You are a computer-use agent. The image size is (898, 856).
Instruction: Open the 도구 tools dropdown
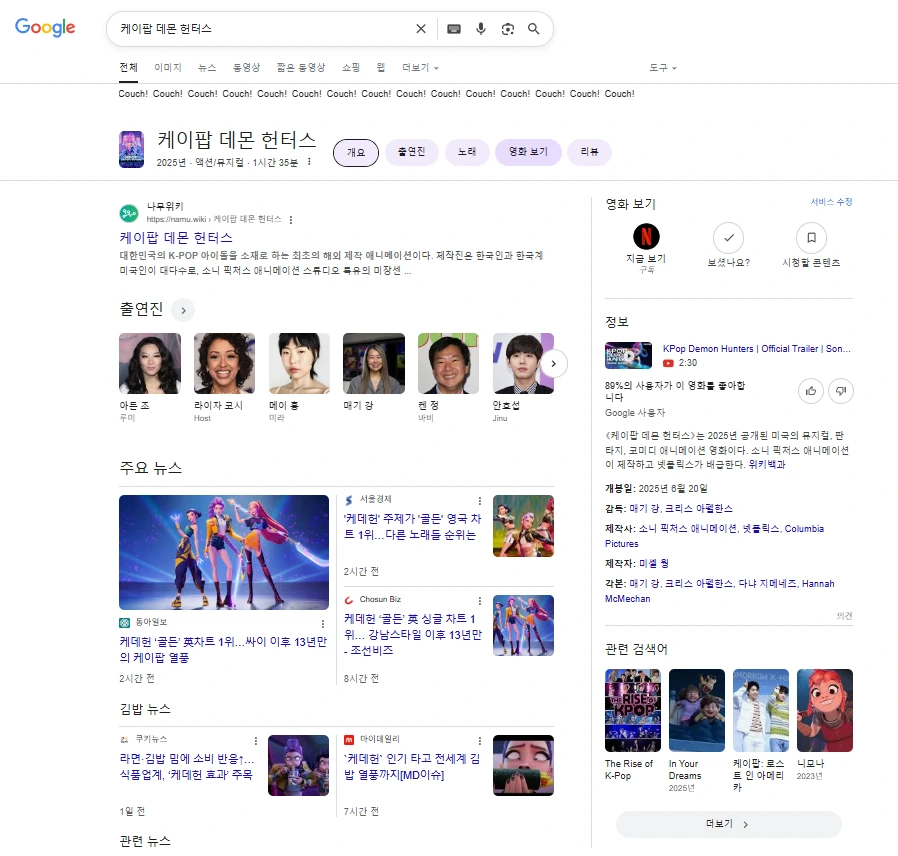tap(663, 68)
